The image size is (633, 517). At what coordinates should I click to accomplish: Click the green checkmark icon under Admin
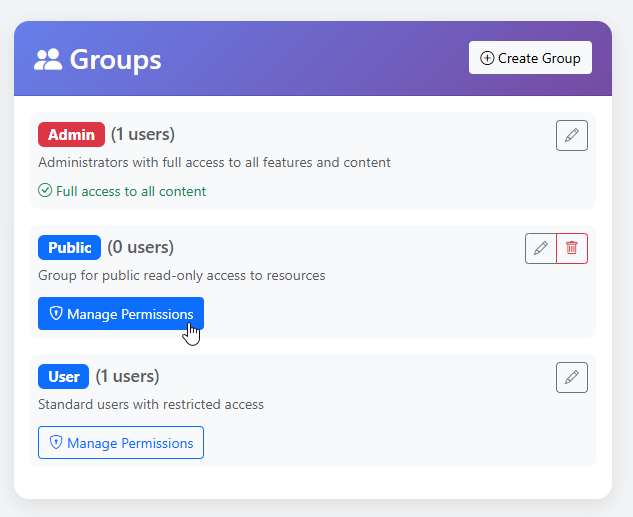point(45,191)
